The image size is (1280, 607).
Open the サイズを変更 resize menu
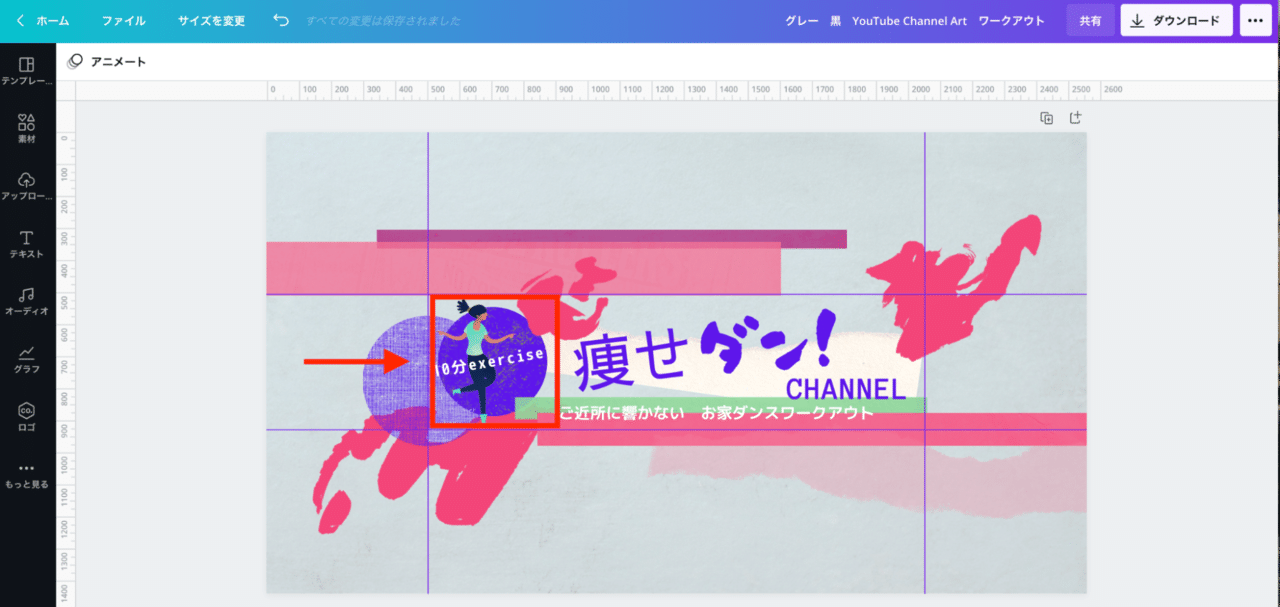tap(210, 19)
